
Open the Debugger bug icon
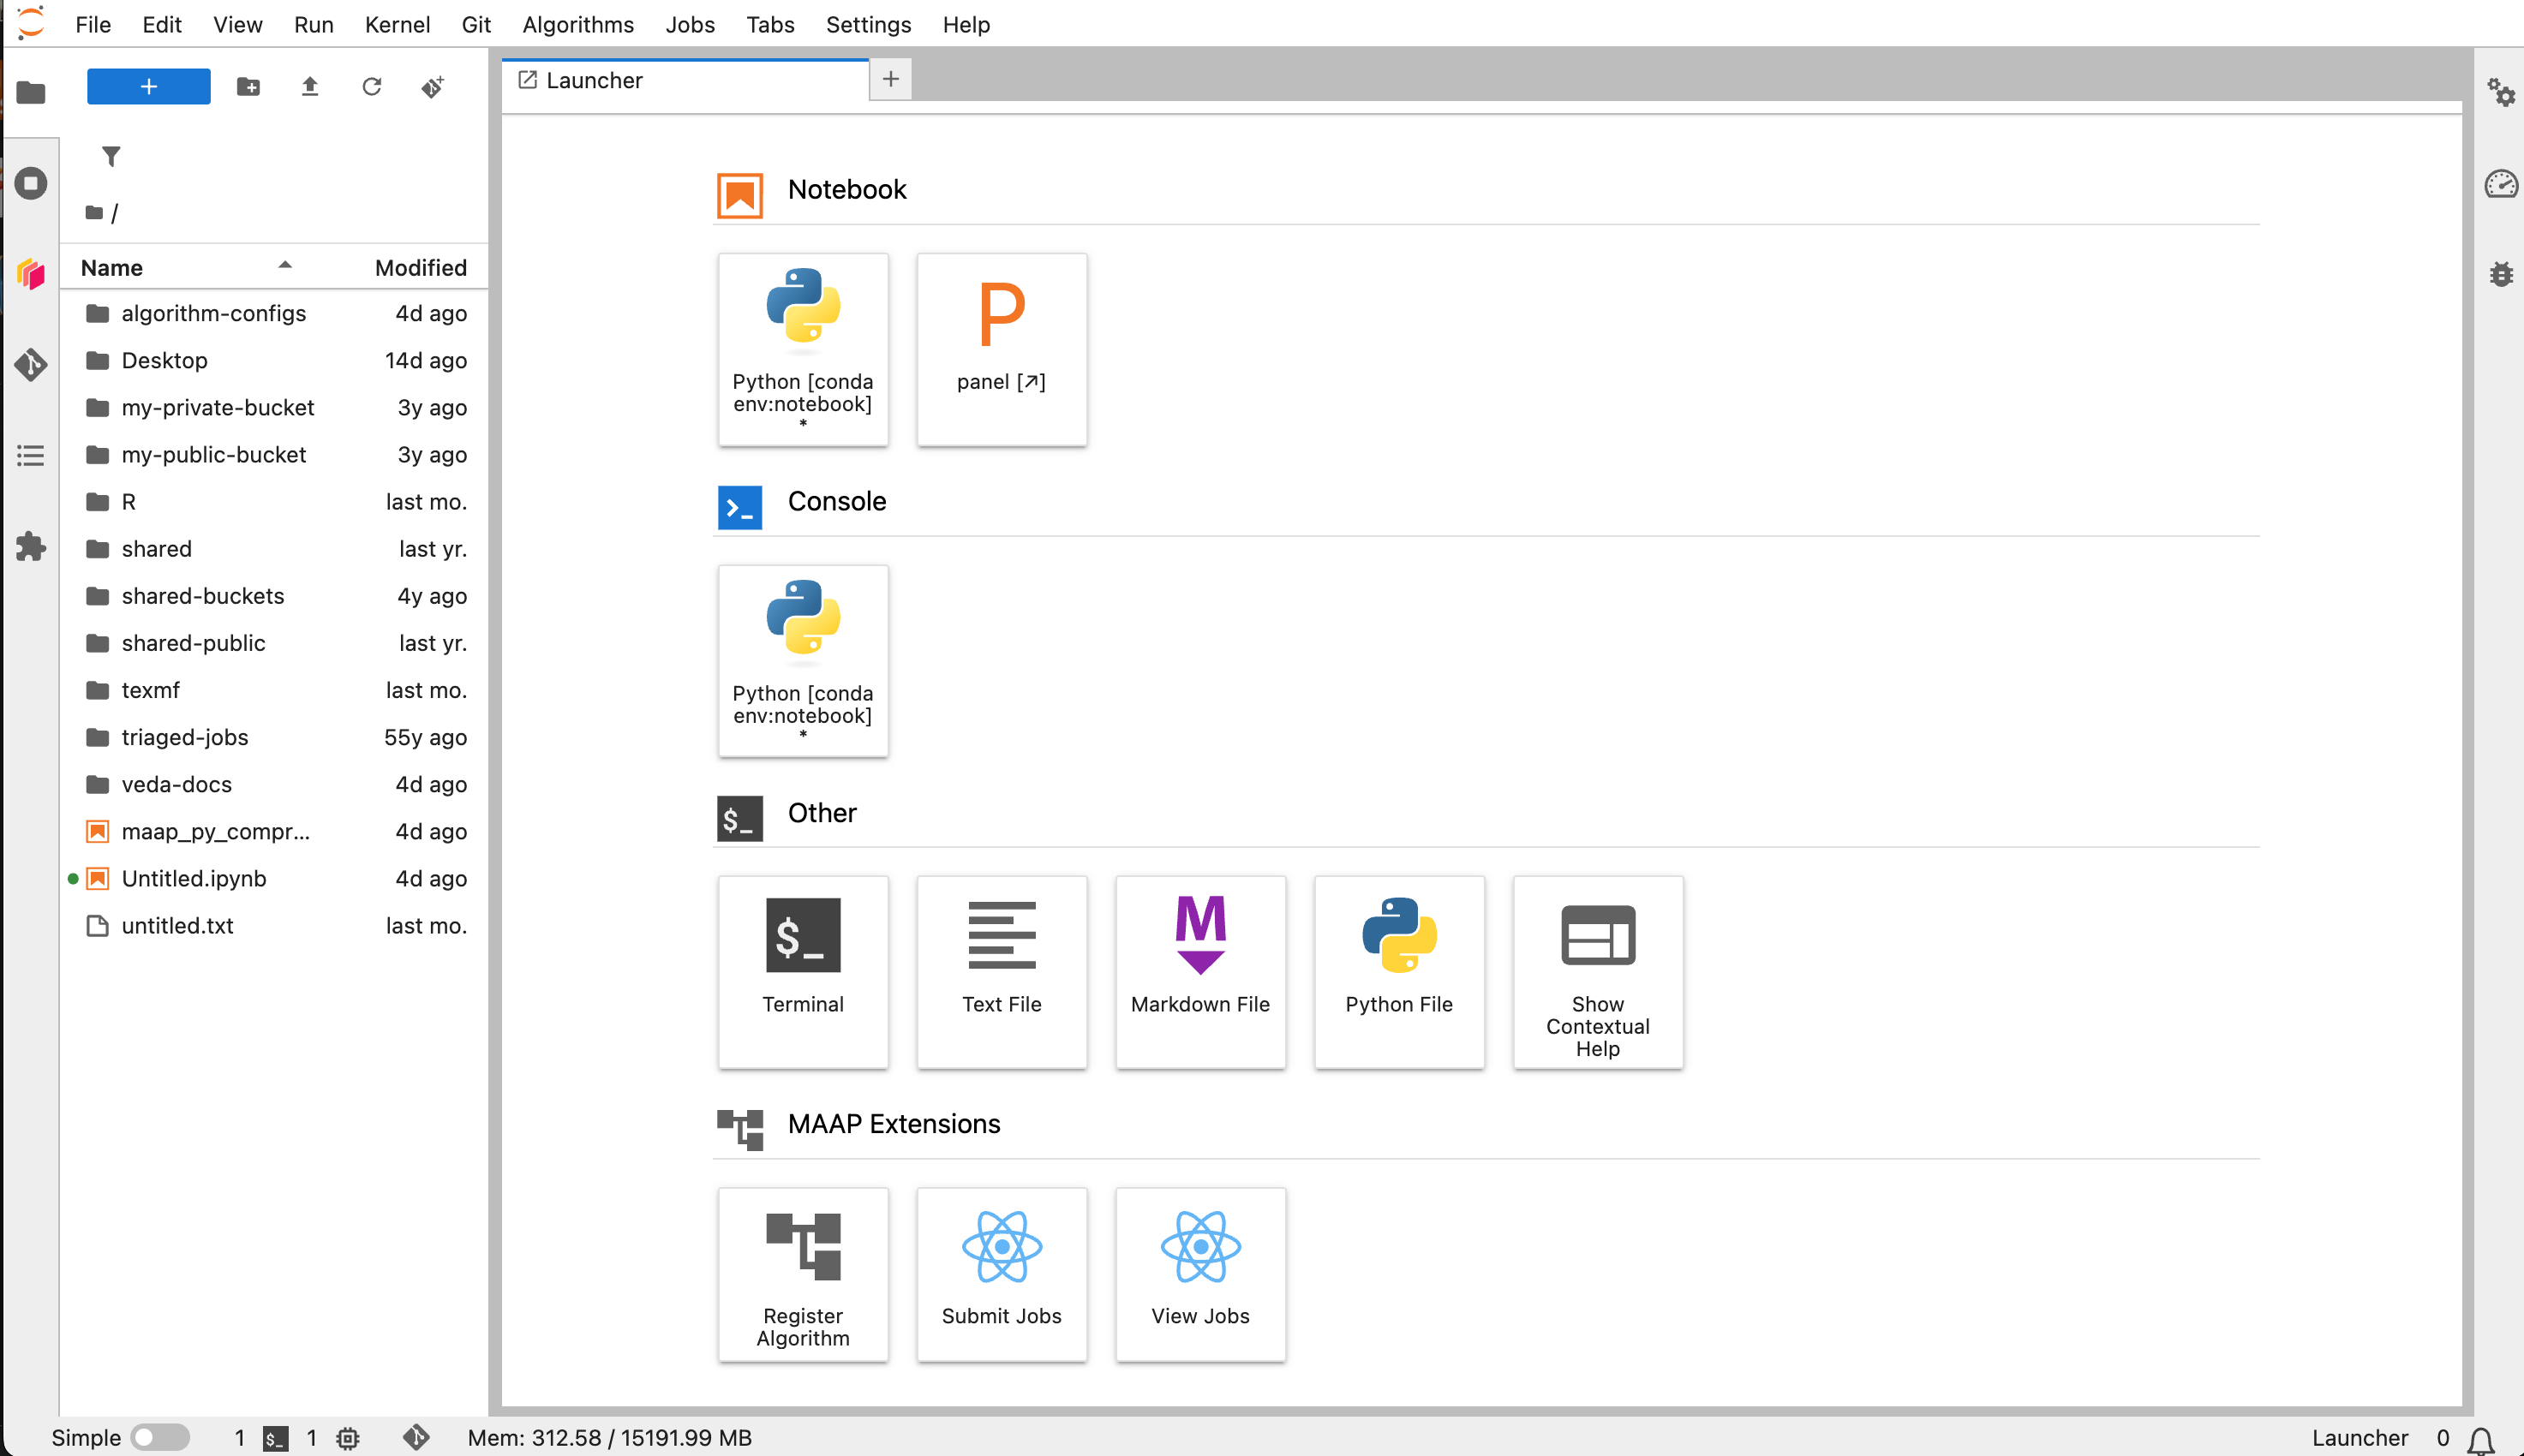(x=2500, y=274)
